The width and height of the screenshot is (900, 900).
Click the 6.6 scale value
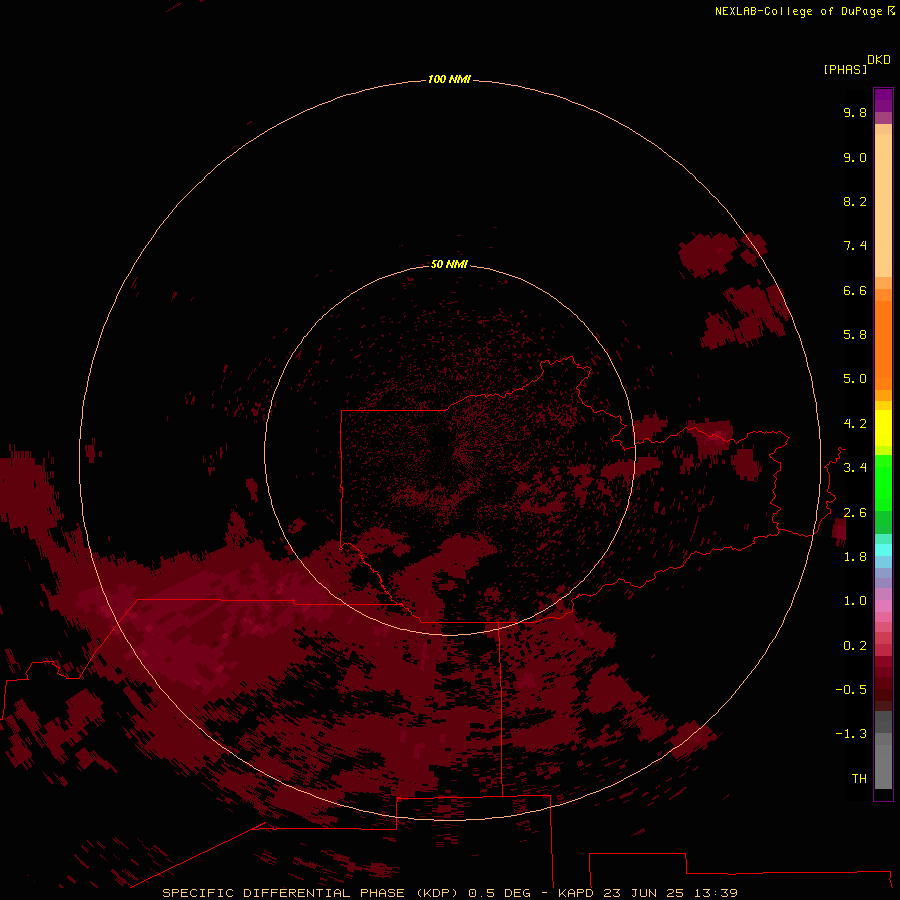[855, 290]
